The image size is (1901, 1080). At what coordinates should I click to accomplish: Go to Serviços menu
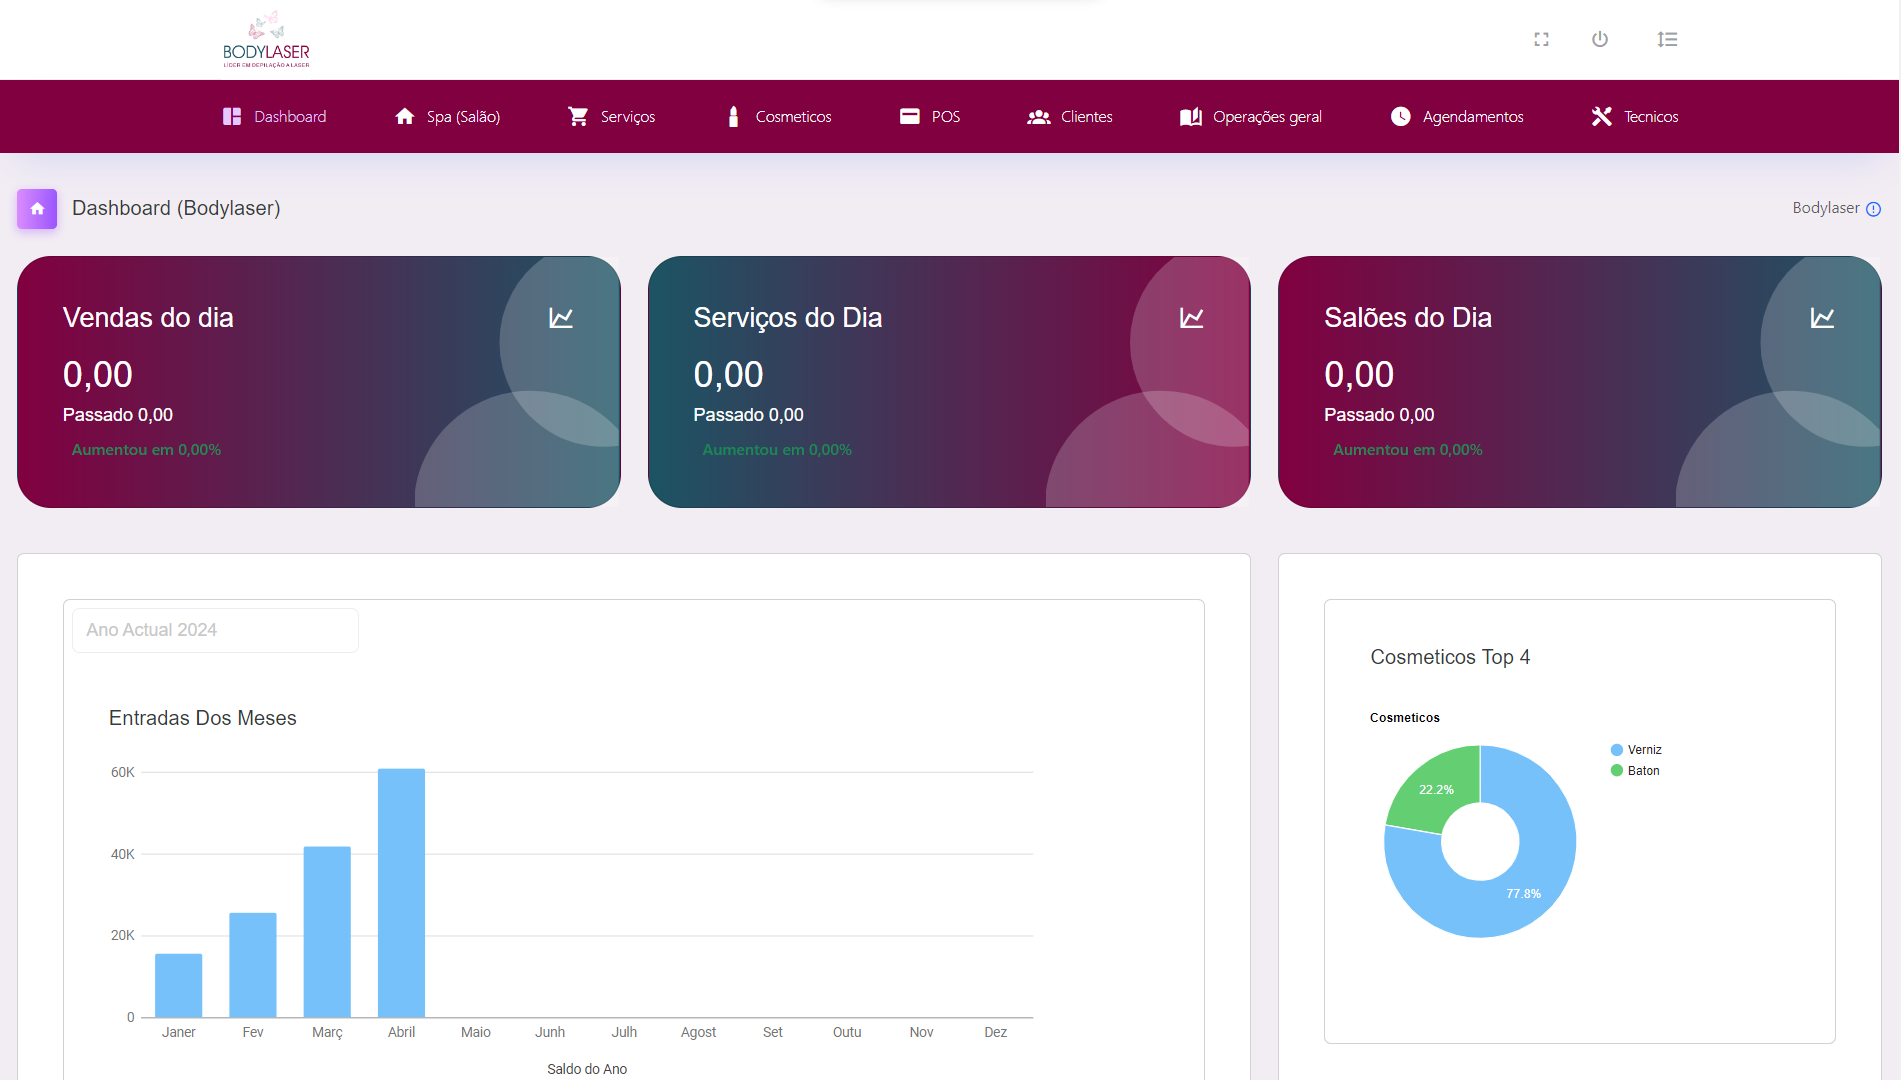point(612,117)
